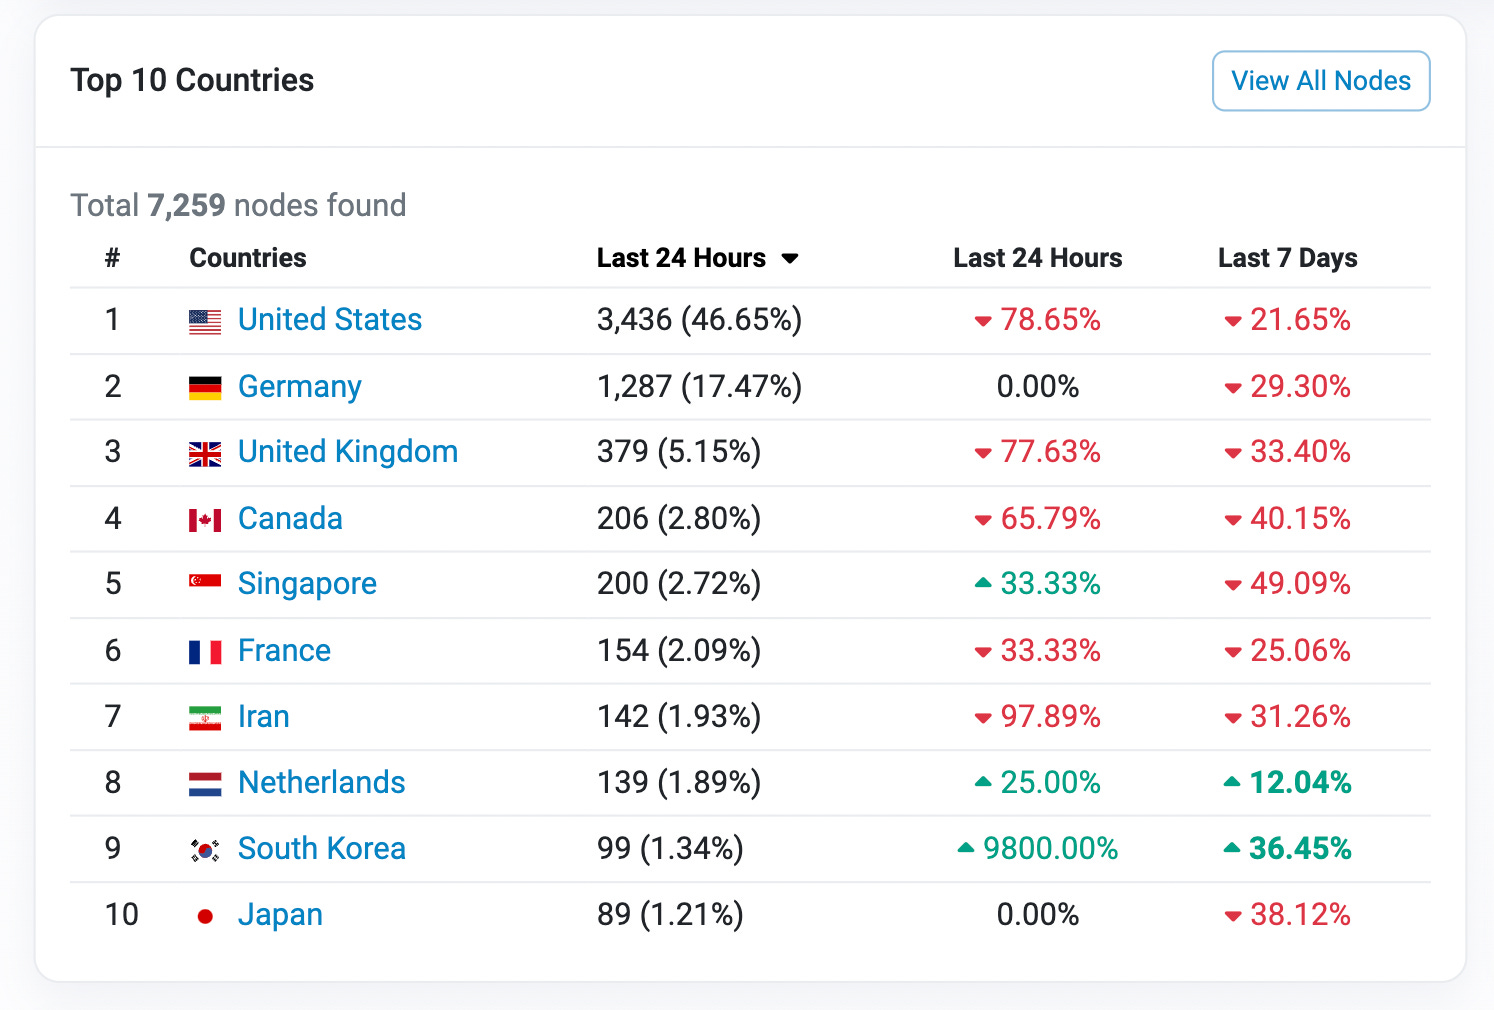
Task: Click the United States flag icon
Action: click(x=205, y=321)
